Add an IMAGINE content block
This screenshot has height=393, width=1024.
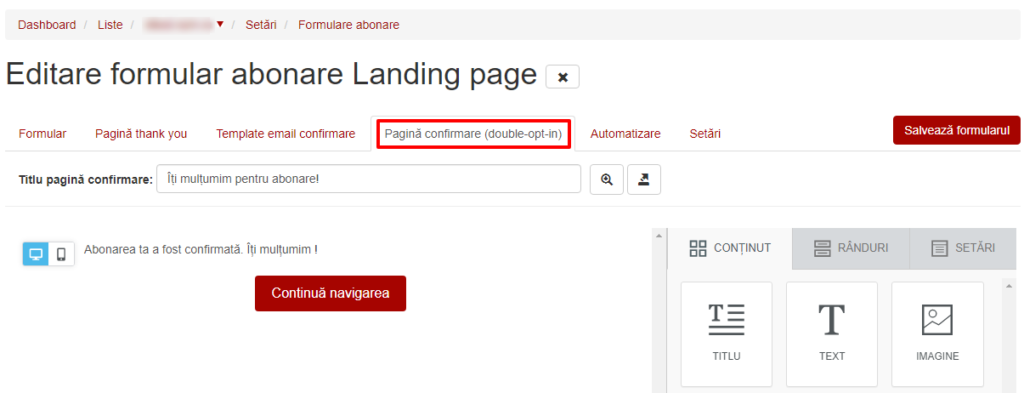937,334
